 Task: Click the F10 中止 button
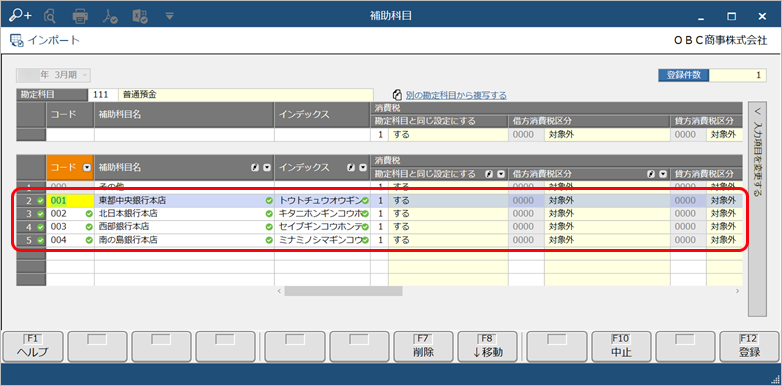click(x=621, y=346)
